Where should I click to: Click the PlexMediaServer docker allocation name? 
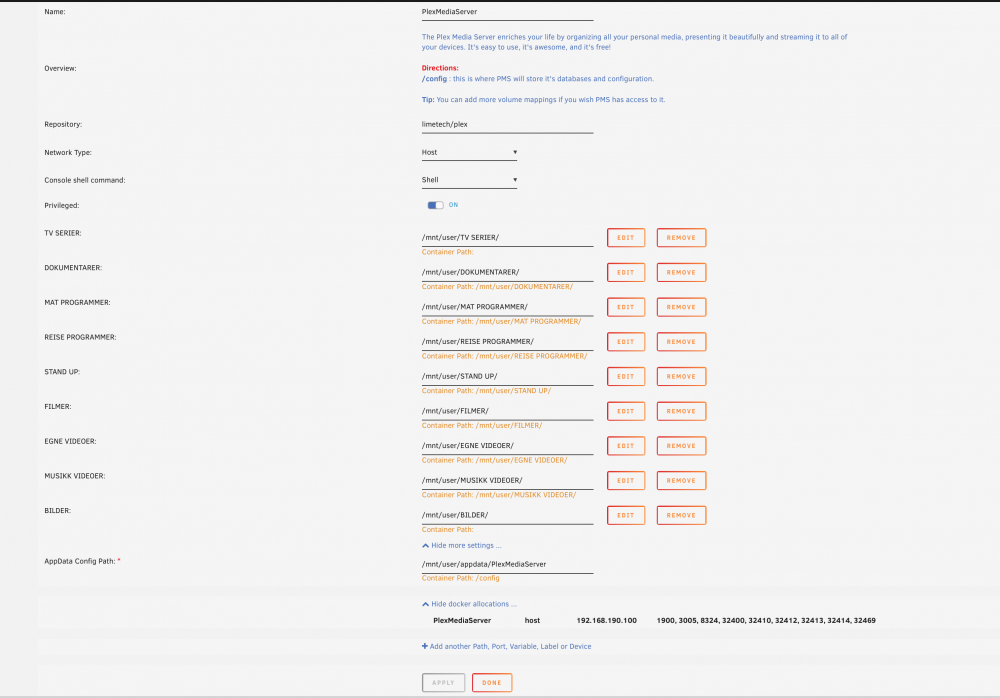[462, 620]
